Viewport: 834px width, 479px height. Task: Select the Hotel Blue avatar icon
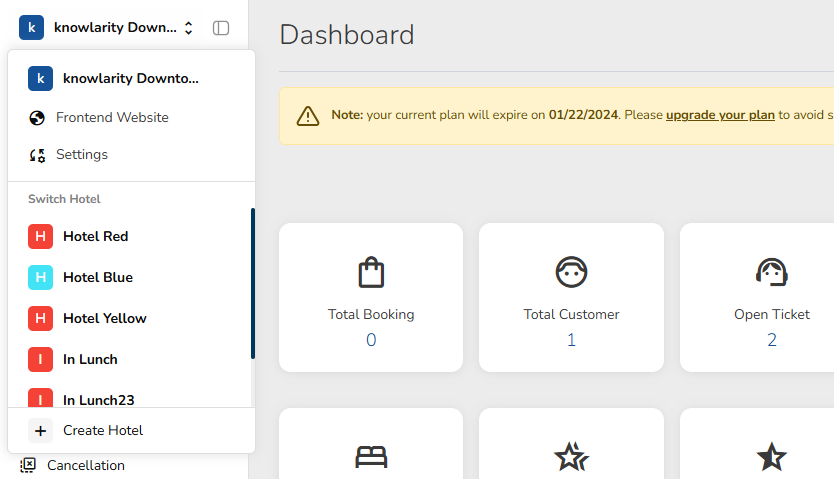(40, 278)
